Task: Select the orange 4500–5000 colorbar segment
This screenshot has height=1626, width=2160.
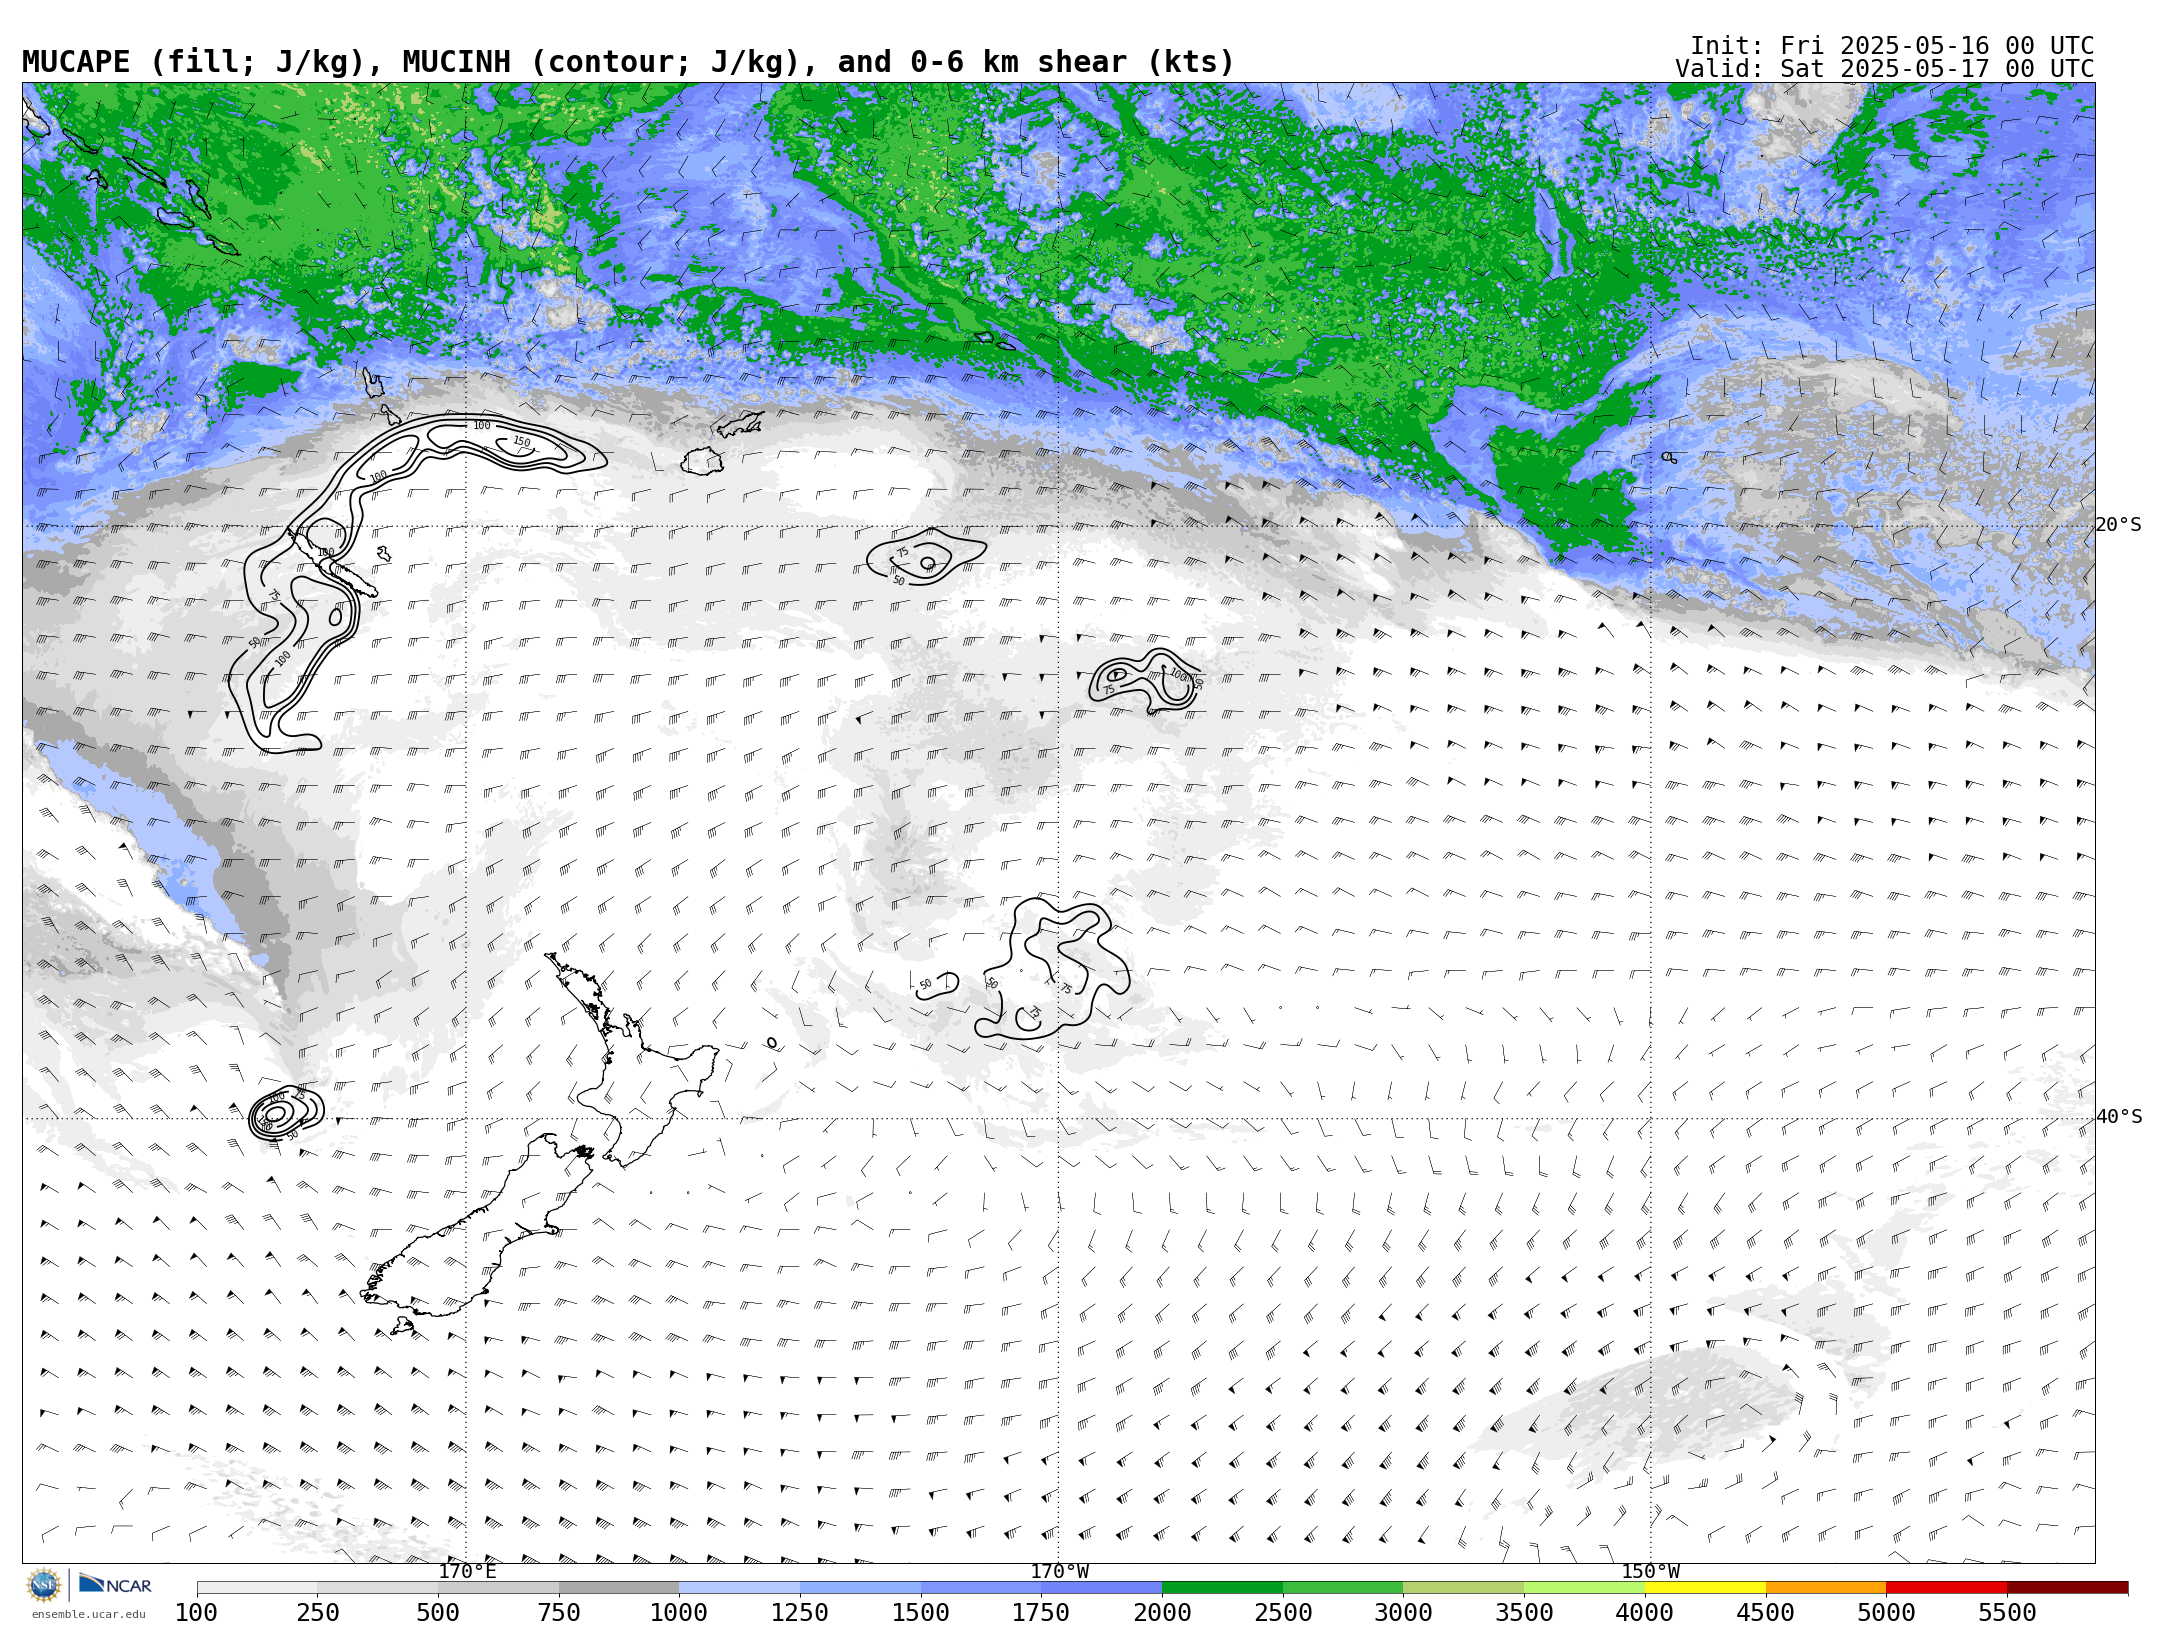Action: [x=1826, y=1587]
